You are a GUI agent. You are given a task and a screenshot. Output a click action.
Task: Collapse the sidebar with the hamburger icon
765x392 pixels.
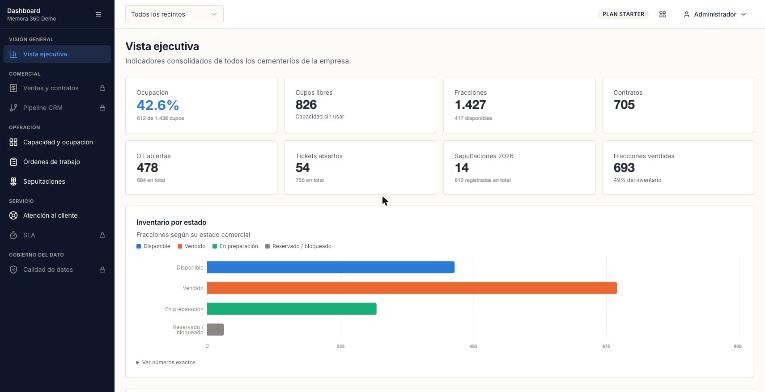pyautogui.click(x=99, y=15)
